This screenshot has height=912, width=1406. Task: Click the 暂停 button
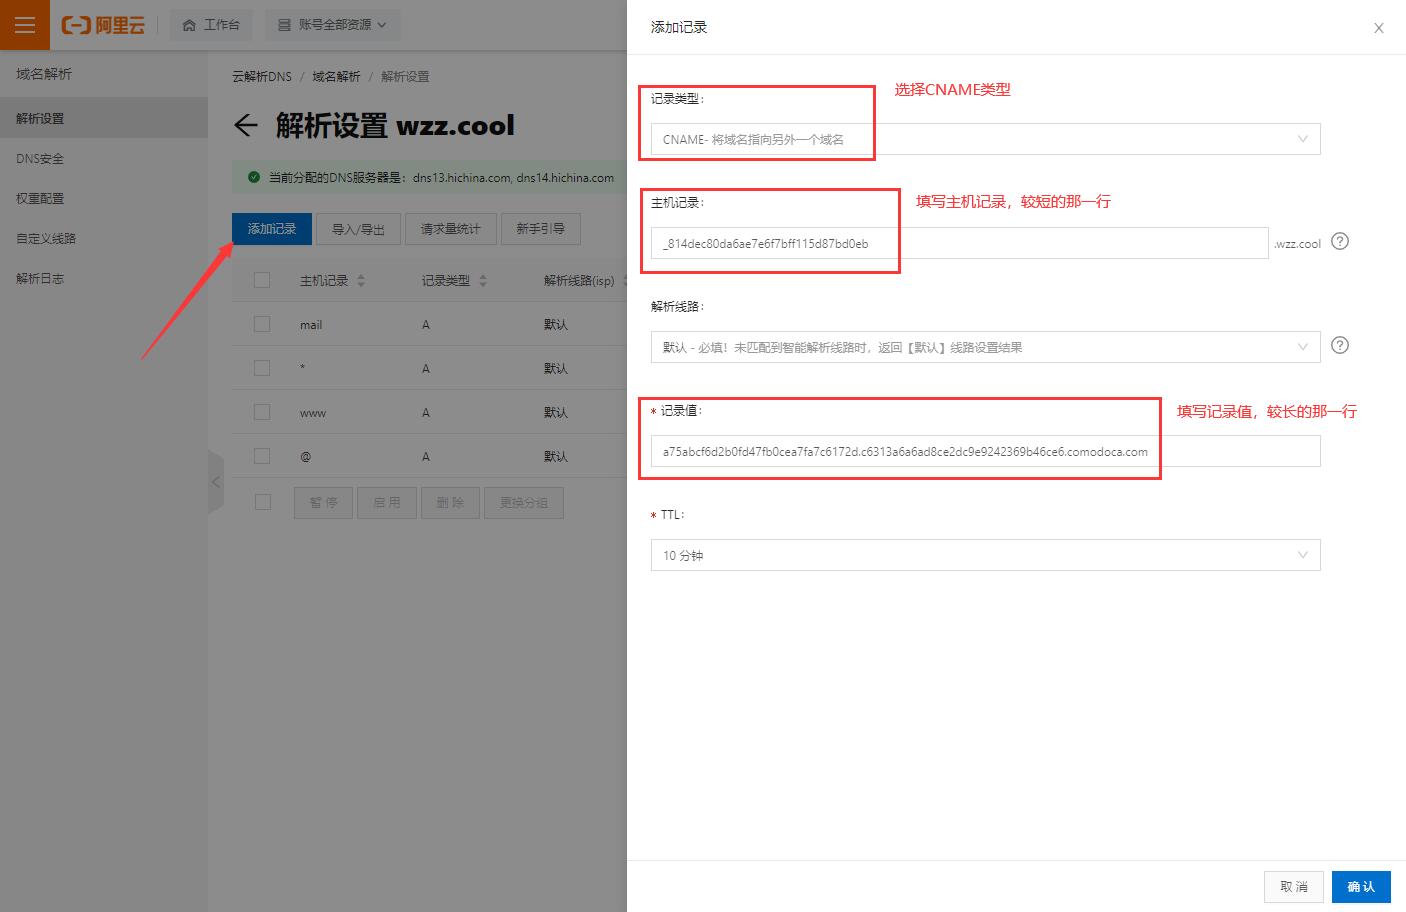(x=323, y=502)
